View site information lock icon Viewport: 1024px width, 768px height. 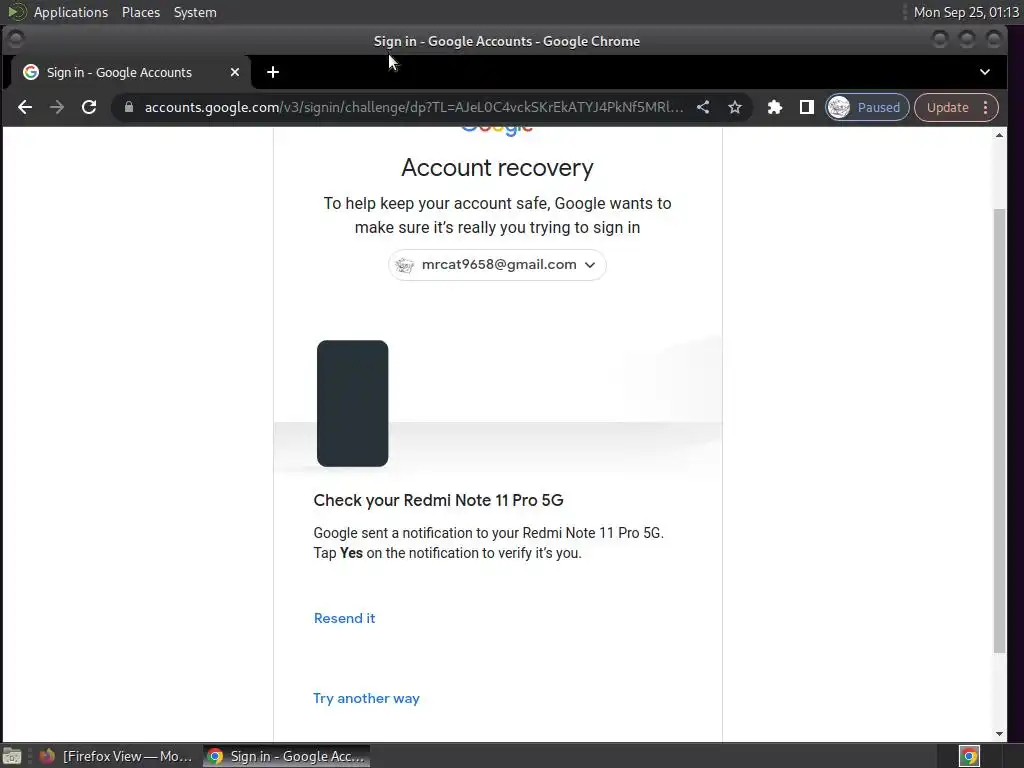pyautogui.click(x=129, y=107)
